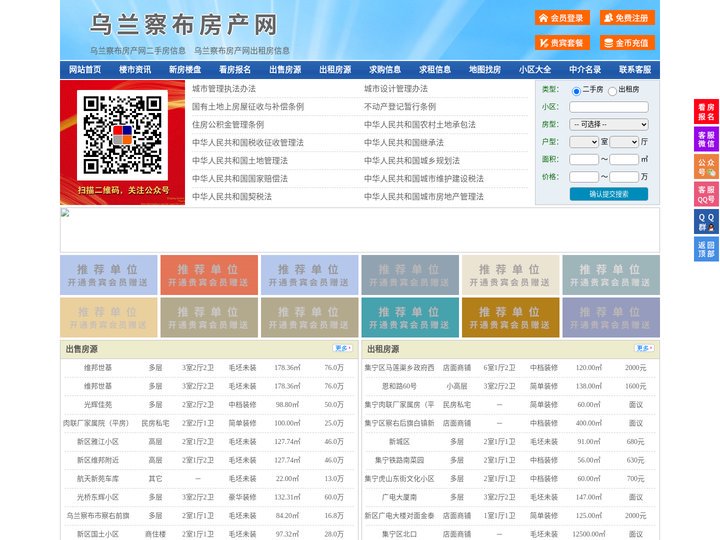
Task: Open the 看房报名 floating sidebar icon
Action: point(706,112)
